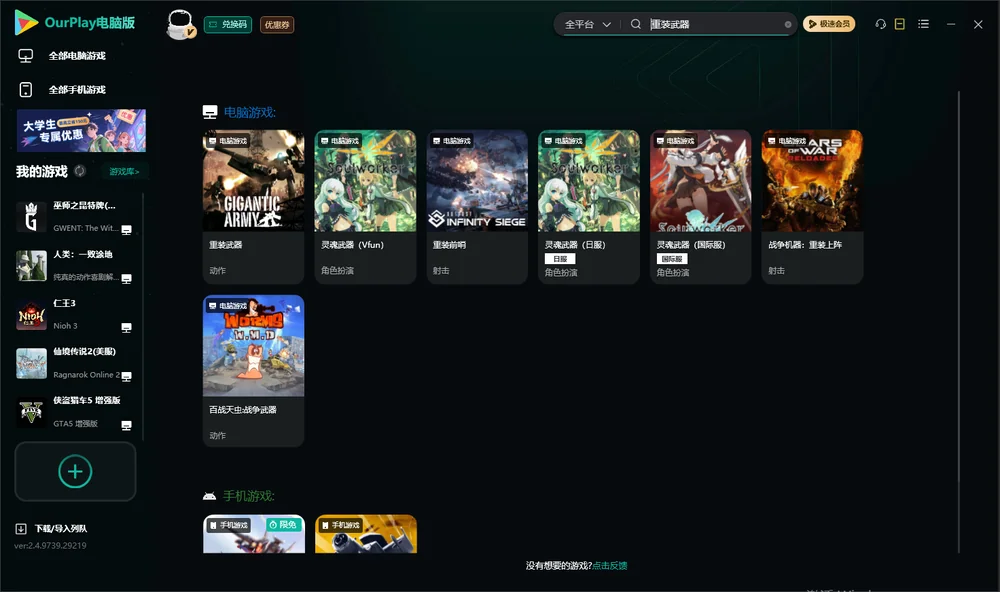The width and height of the screenshot is (1000, 592).
Task: Select 人类:一败涂地 in my games
Action: [75, 266]
